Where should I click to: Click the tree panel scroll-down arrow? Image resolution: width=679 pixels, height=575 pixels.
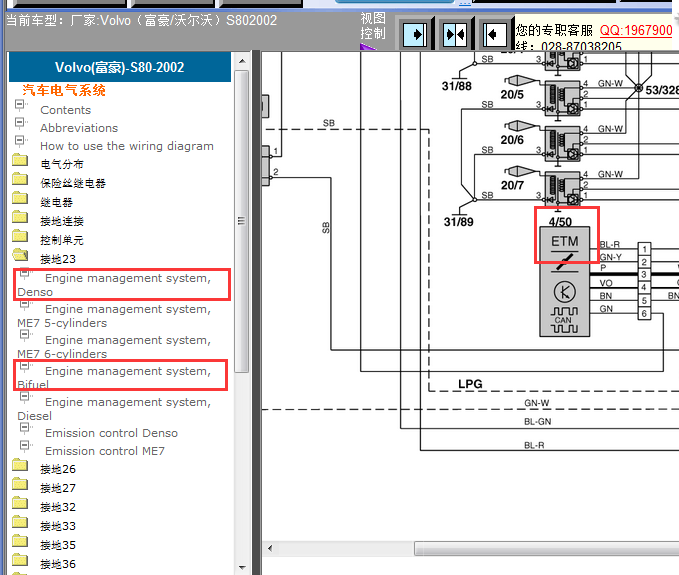coord(242,567)
